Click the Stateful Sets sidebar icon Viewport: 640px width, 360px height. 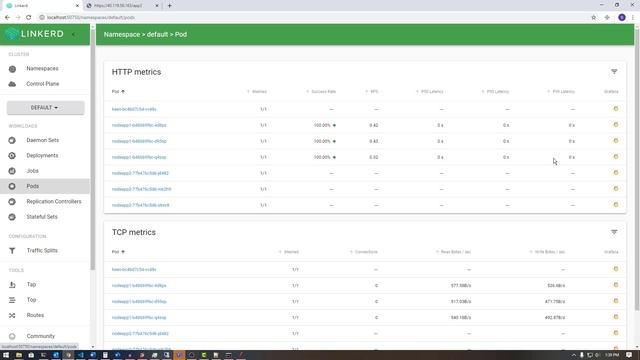click(12, 217)
